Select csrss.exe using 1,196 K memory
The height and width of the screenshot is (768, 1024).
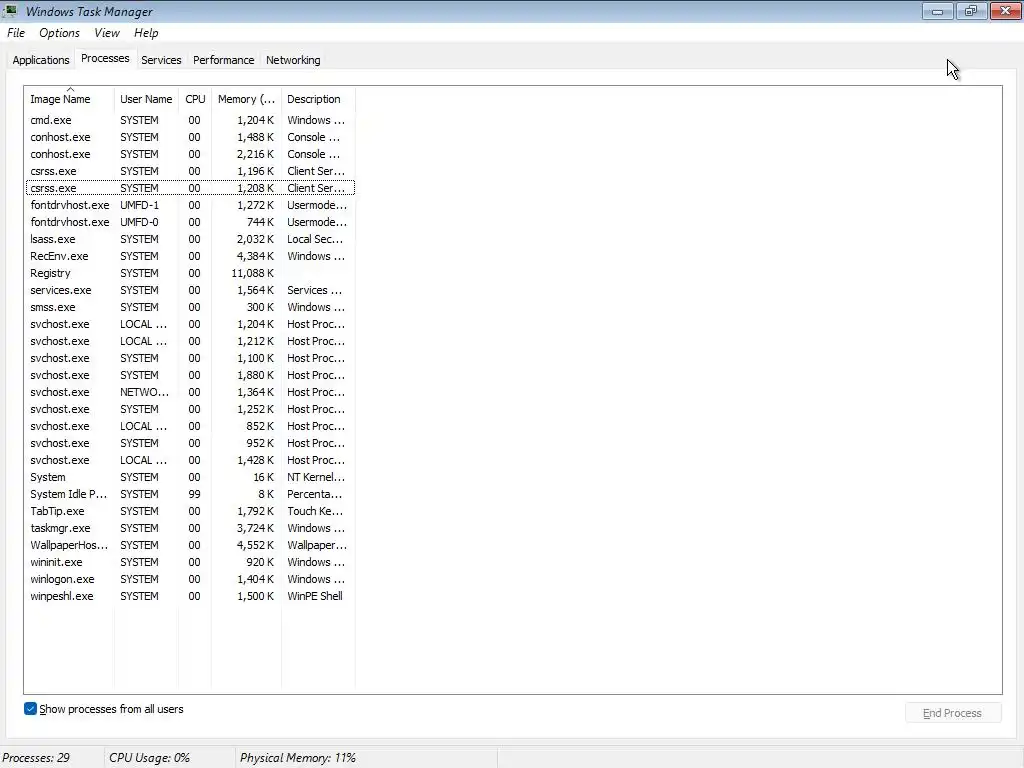pyautogui.click(x=190, y=171)
